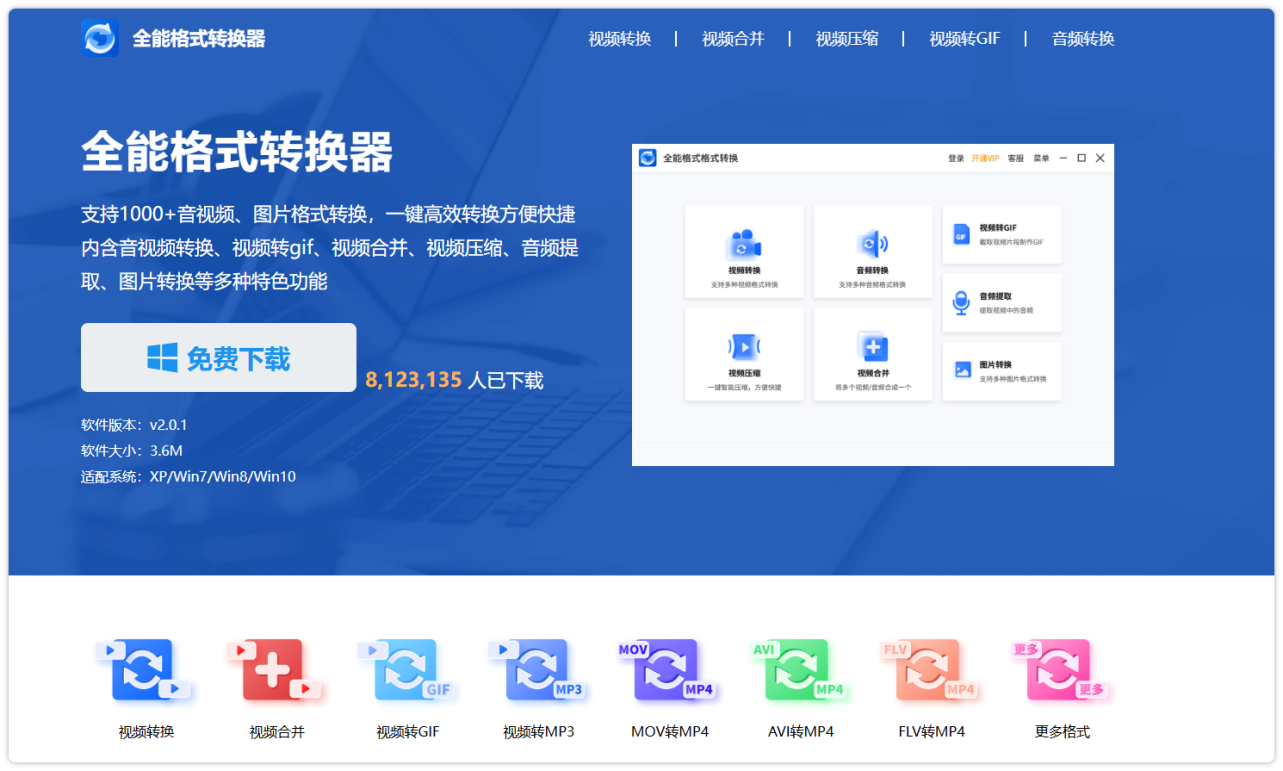Go to 视频转换 in top navigation

point(619,39)
